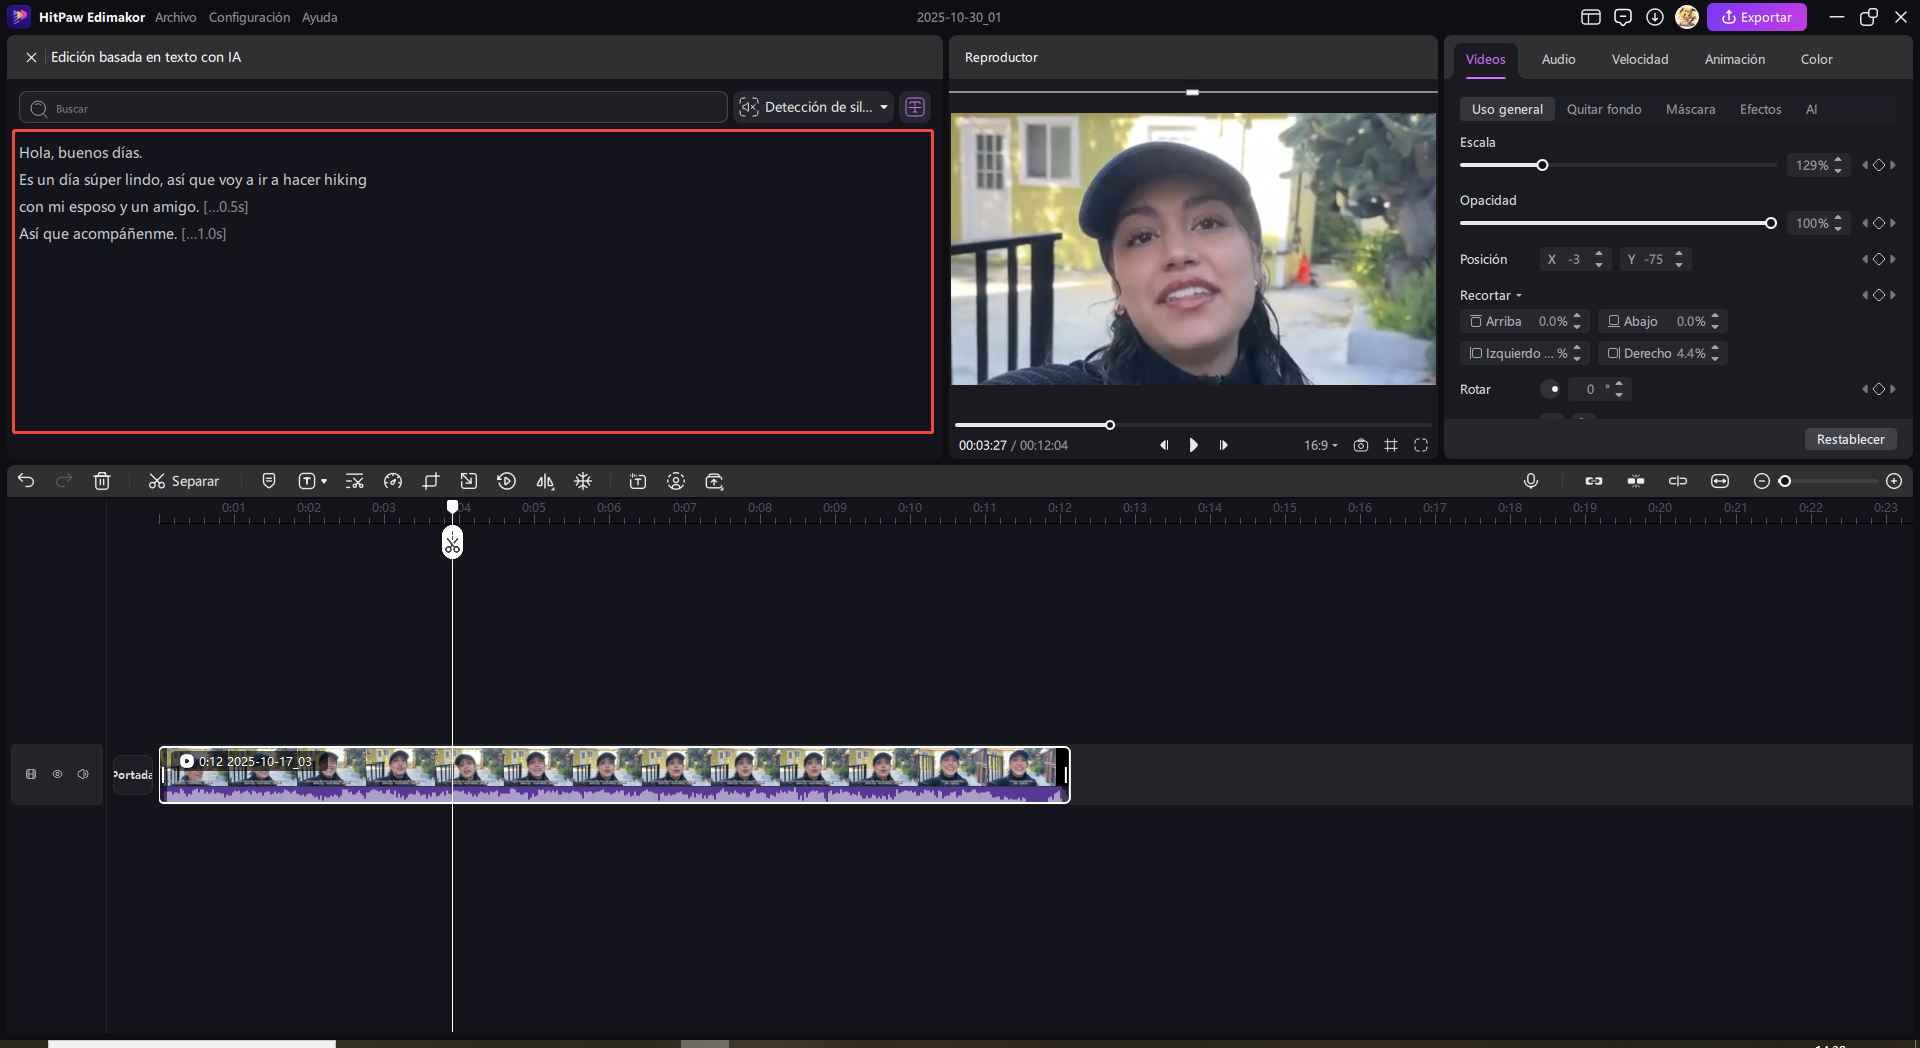Viewport: 1920px width, 1048px height.
Task: Click the Restablecer button
Action: point(1850,439)
